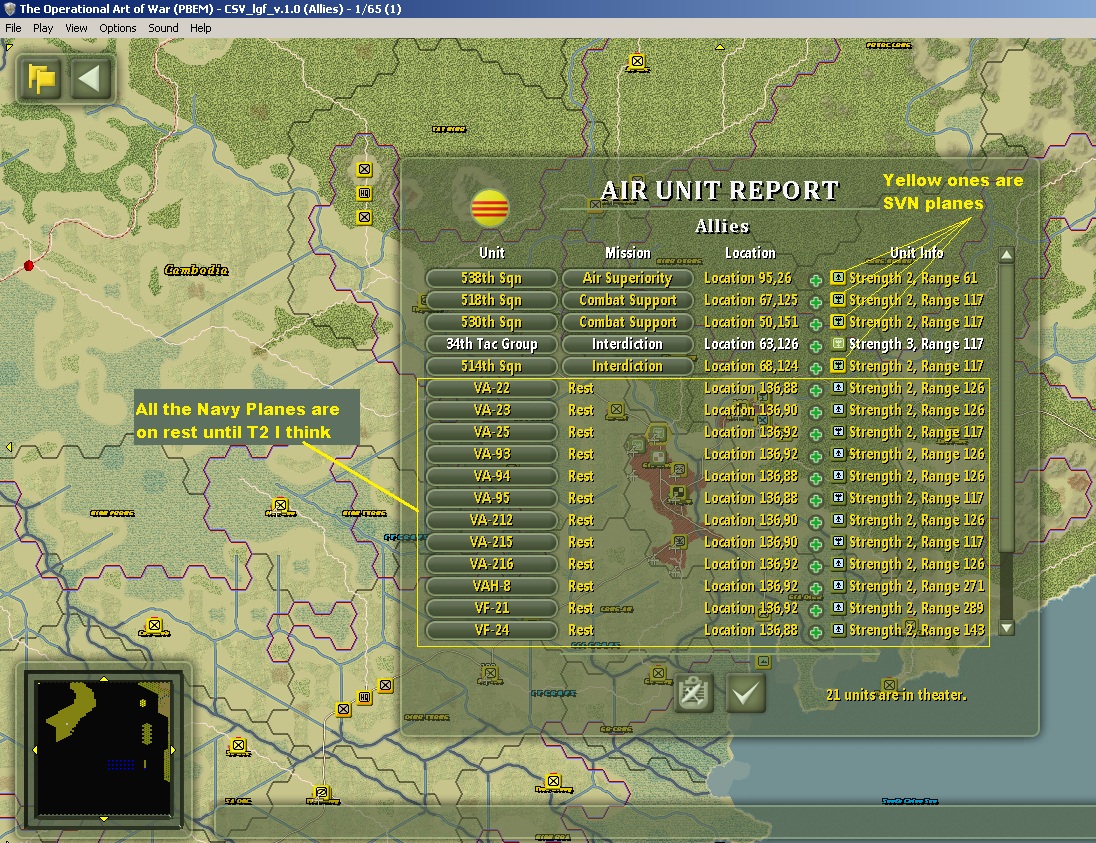Select the HQ unit counter near top stack
The height and width of the screenshot is (843, 1096).
[x=364, y=193]
